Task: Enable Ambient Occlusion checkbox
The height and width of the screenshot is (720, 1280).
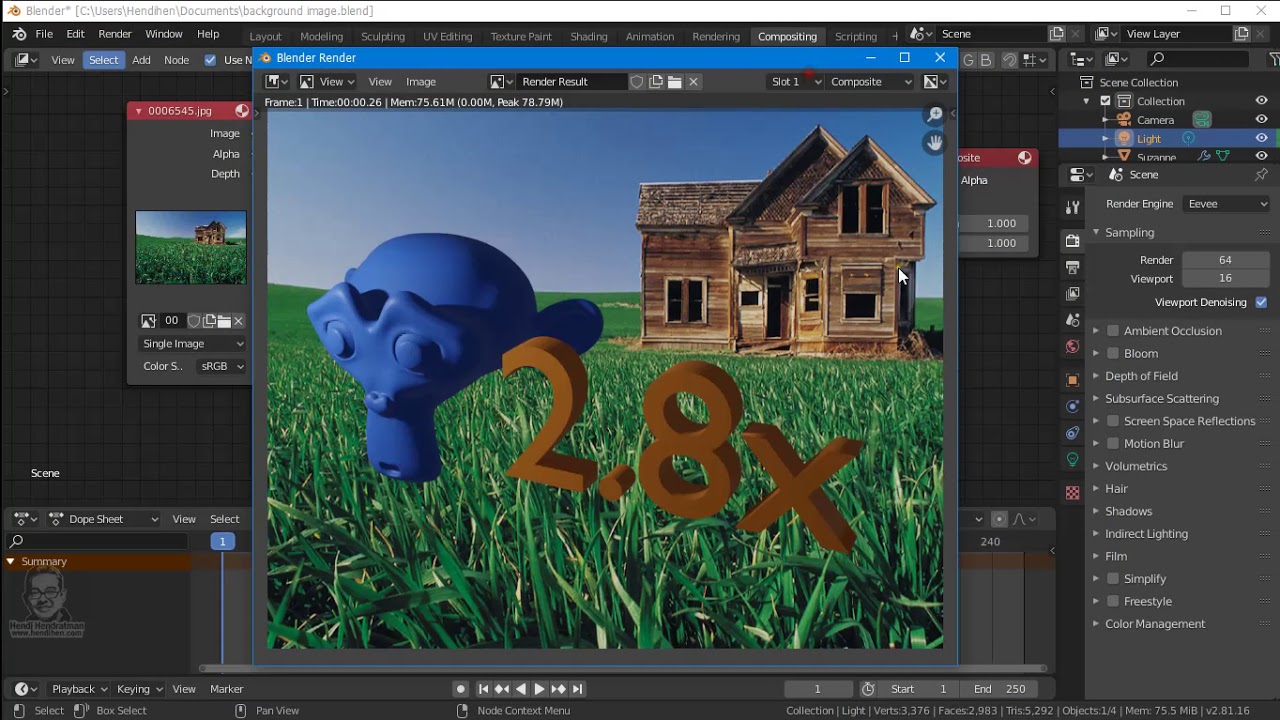Action: tap(1113, 331)
